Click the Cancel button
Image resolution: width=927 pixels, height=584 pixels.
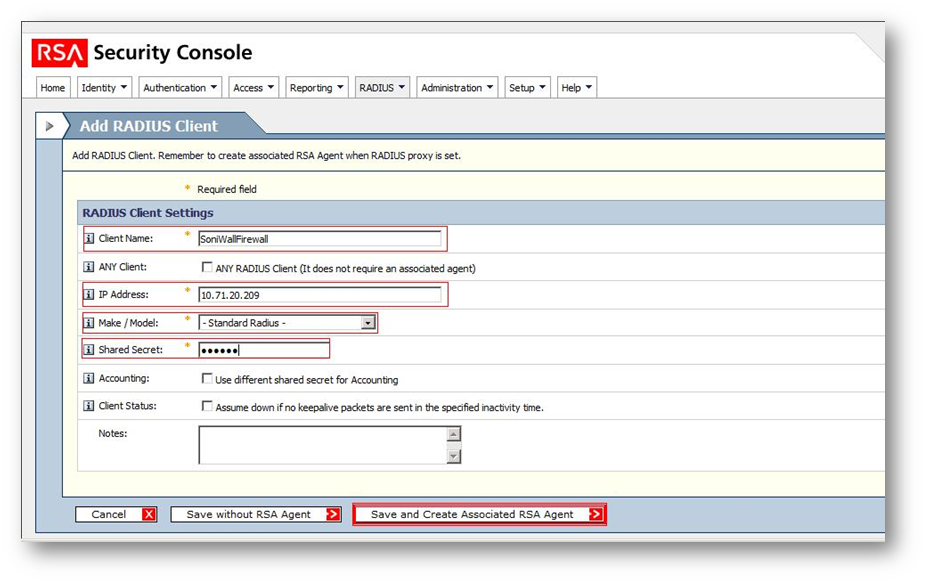116,514
